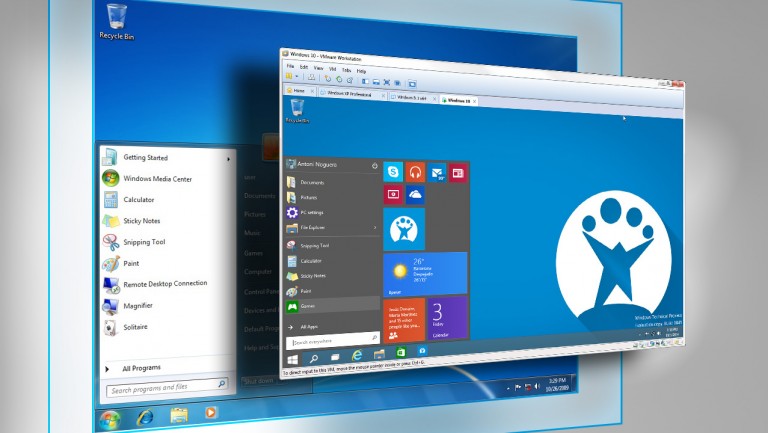Switch to the VMware Home tab
Viewport: 768px width, 433px height.
click(x=298, y=90)
